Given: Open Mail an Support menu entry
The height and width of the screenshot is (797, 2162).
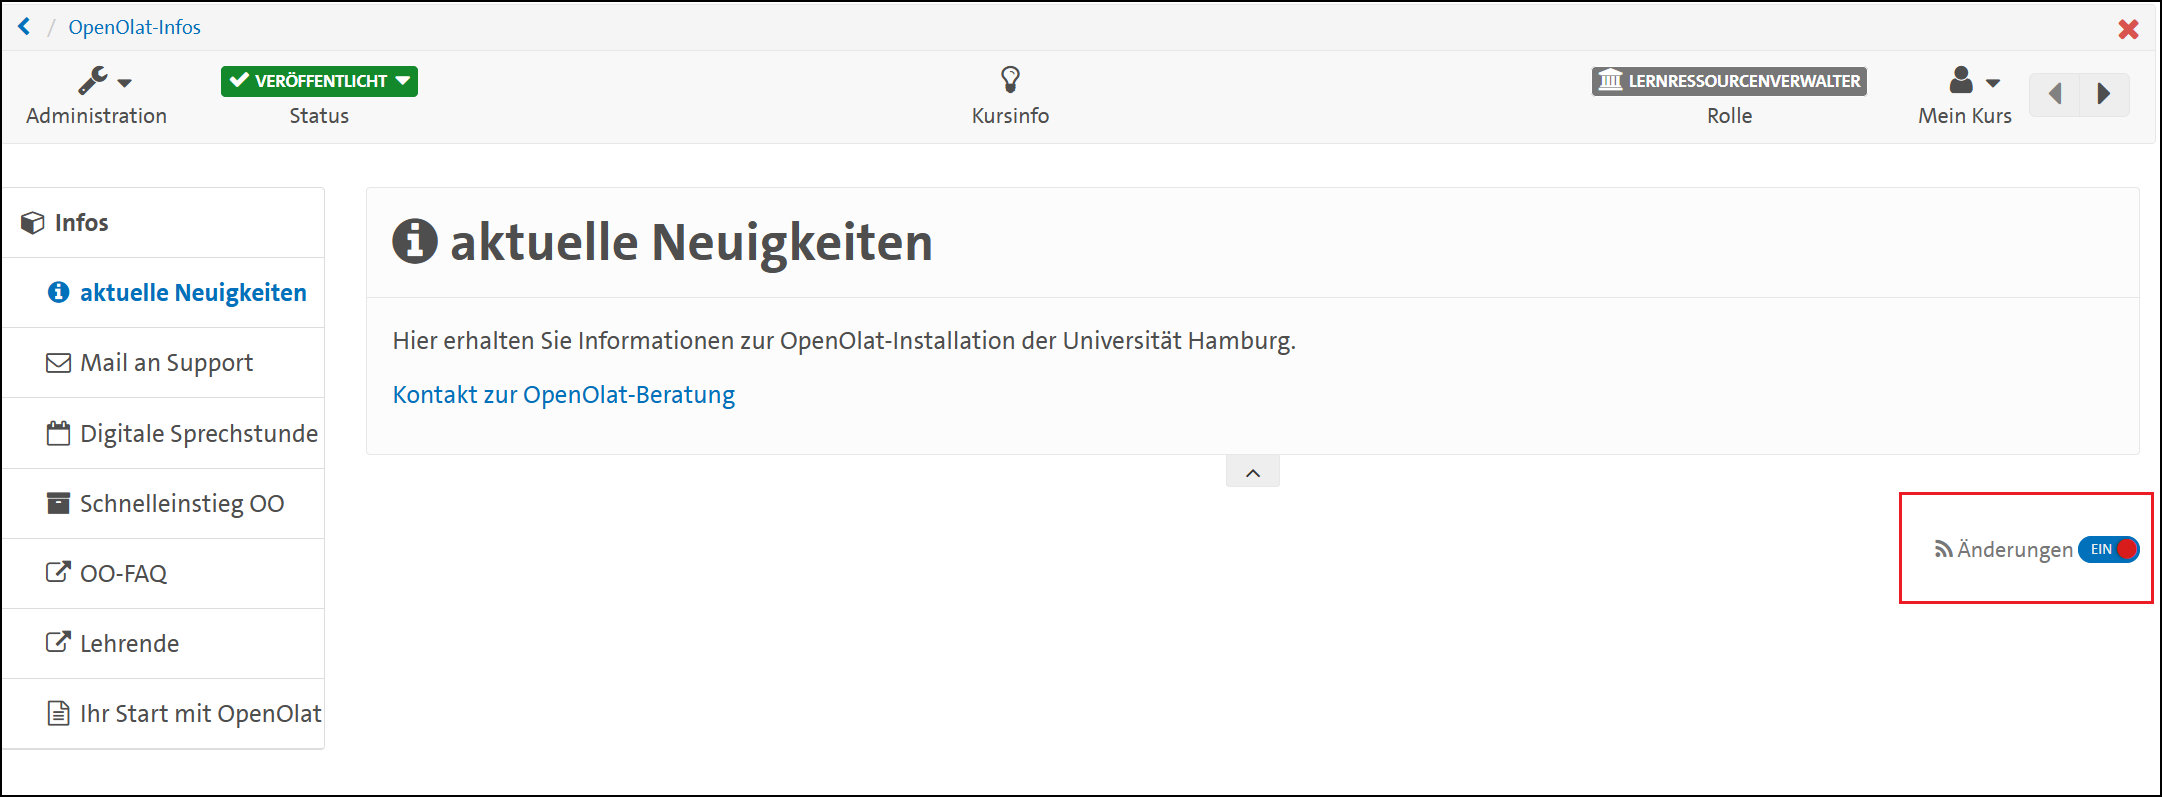Looking at the screenshot, I should (166, 363).
